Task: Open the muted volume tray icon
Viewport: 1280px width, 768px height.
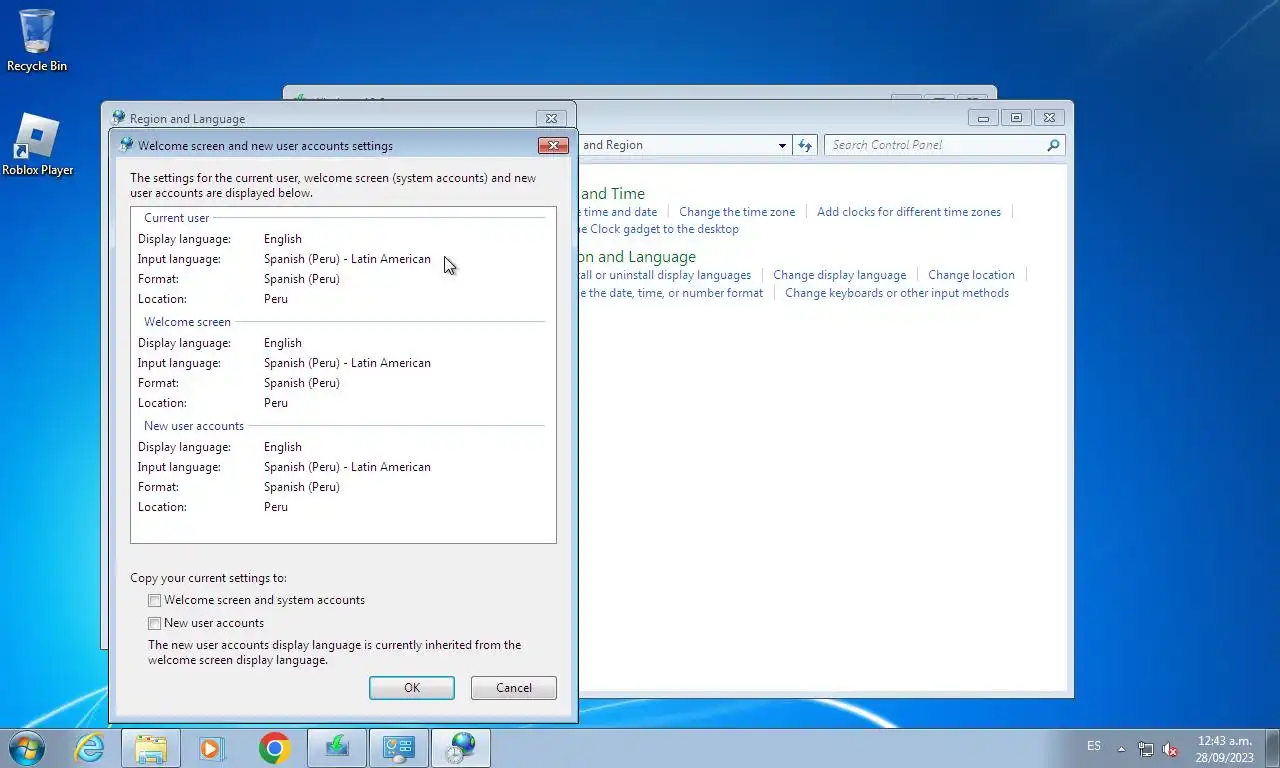Action: coord(1170,749)
